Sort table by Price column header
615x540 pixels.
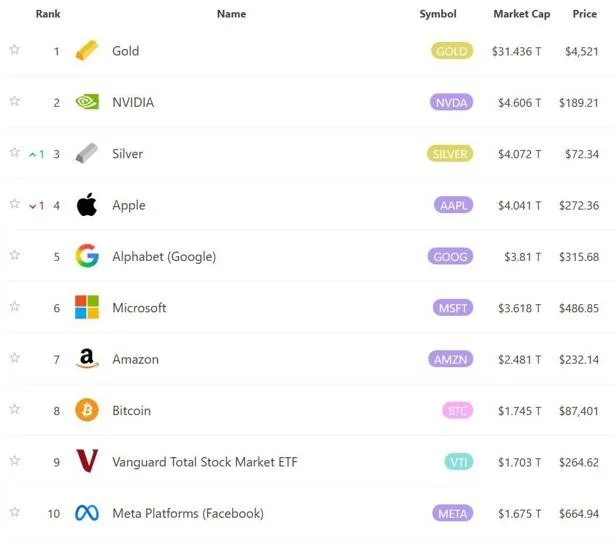pos(584,14)
